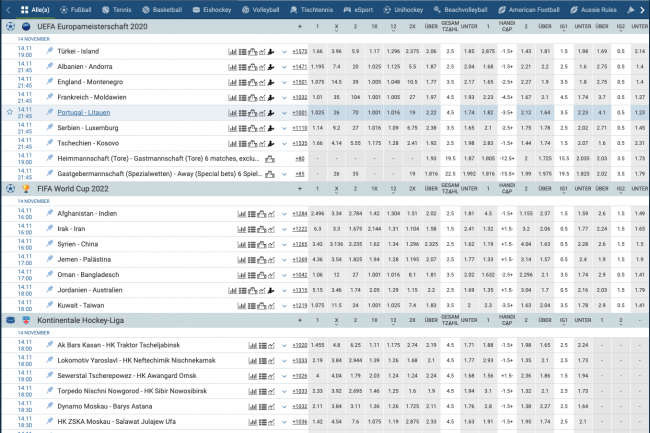Select odds 2.496 for Afghanistan - Indien
Image resolution: width=650 pixels, height=433 pixels.
click(x=317, y=213)
